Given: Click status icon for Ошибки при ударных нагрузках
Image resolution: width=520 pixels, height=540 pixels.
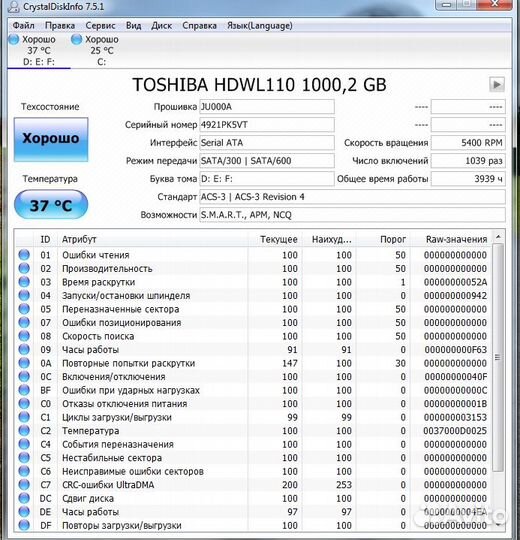Looking at the screenshot, I should coord(24,390).
